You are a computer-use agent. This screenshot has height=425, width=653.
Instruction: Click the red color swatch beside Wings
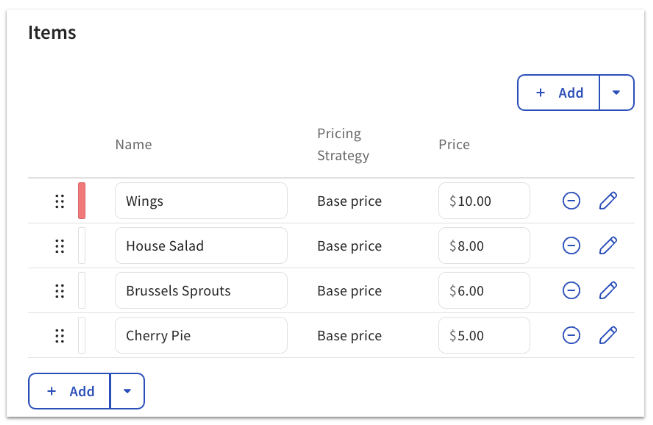coord(82,201)
